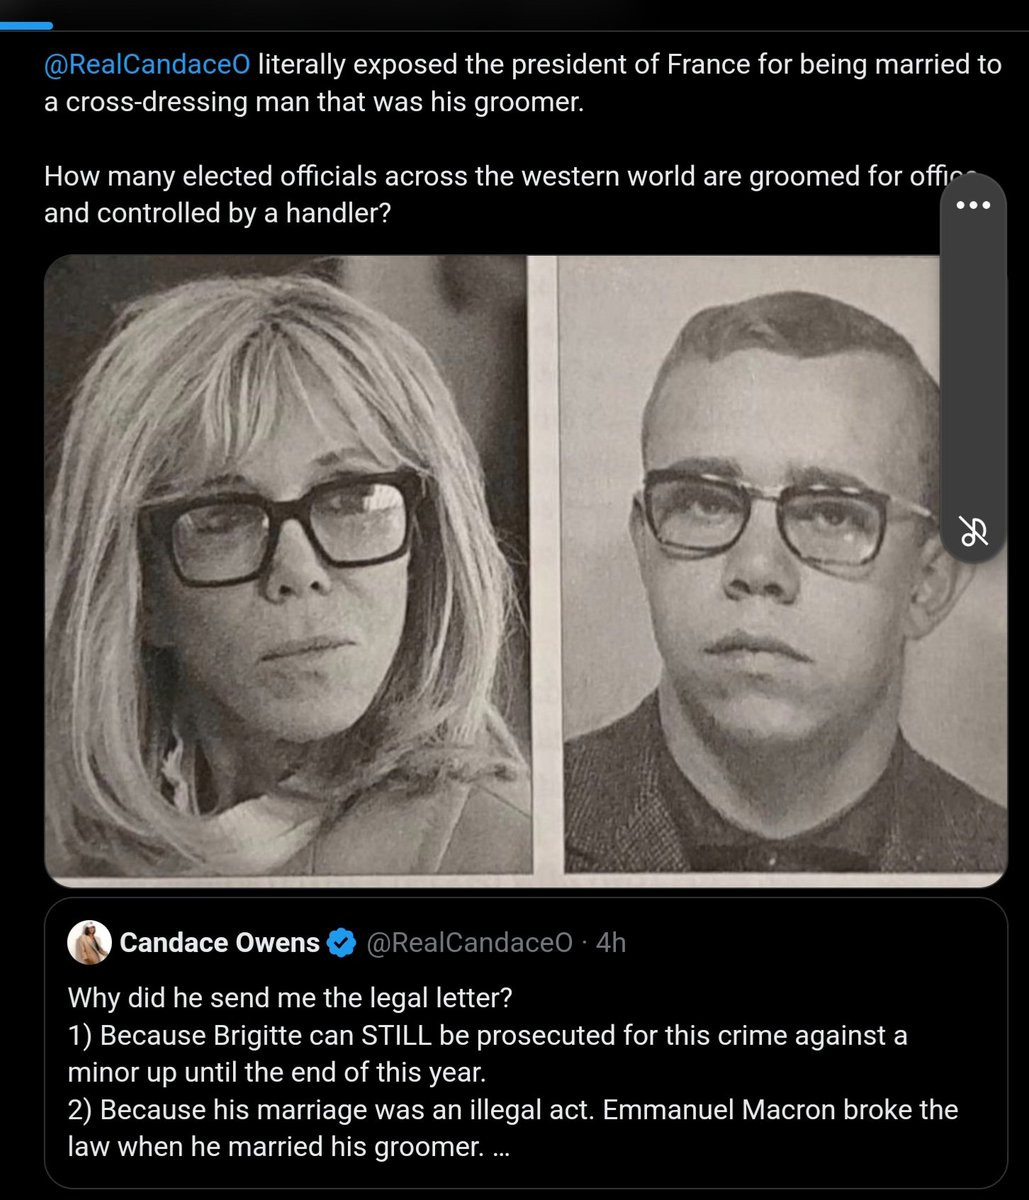Click the 4h timestamp on the quoted tweet
1029x1200 pixels.
pyautogui.click(x=611, y=942)
